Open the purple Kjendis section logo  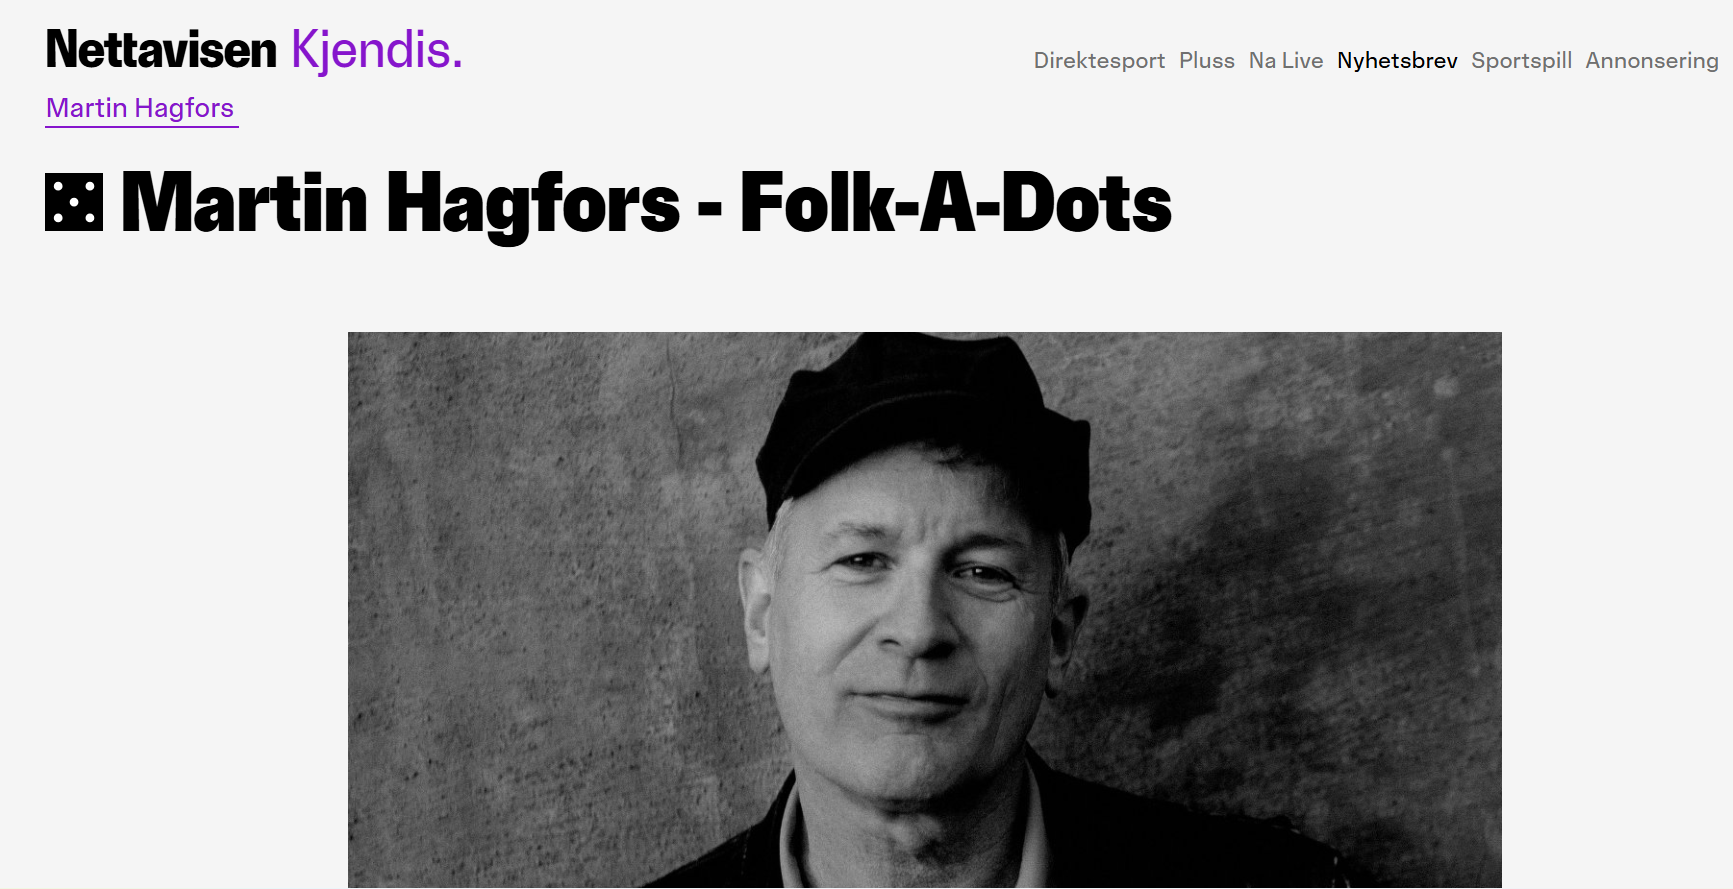coord(377,50)
